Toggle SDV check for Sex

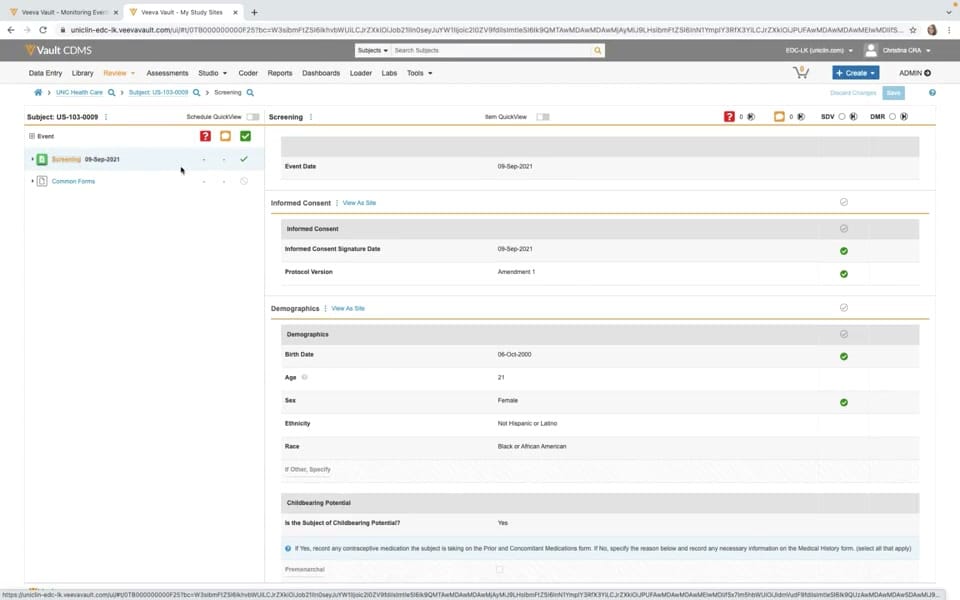coord(844,402)
